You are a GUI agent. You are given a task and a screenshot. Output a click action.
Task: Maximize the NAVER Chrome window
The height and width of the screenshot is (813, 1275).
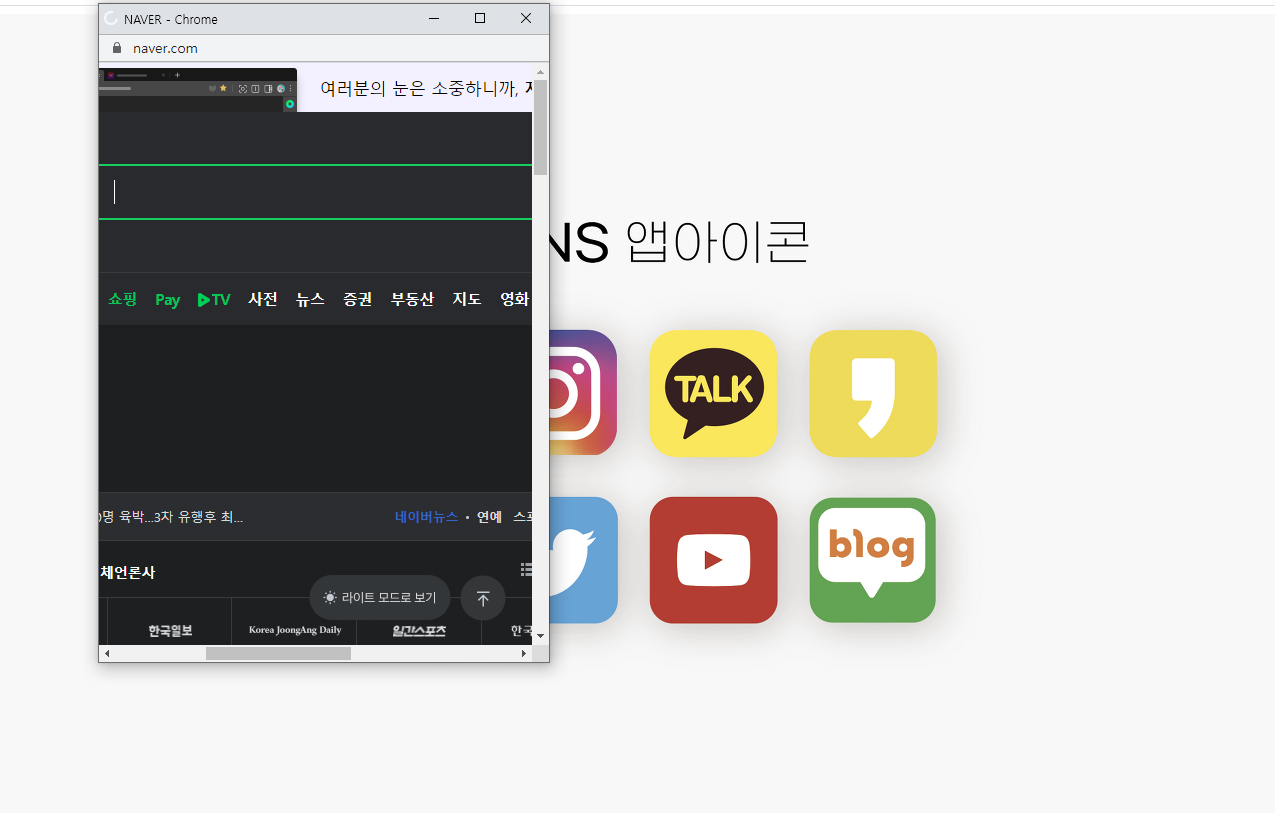coord(480,18)
